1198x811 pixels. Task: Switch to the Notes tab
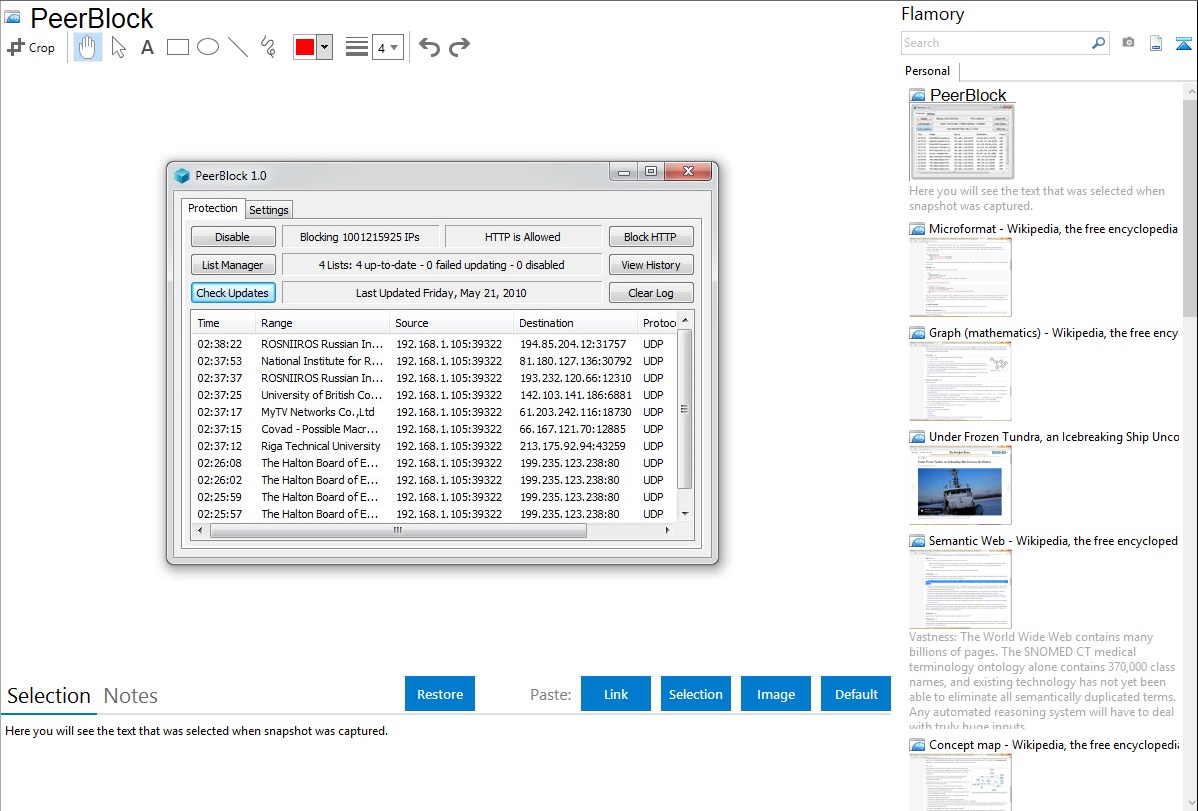[x=131, y=696]
